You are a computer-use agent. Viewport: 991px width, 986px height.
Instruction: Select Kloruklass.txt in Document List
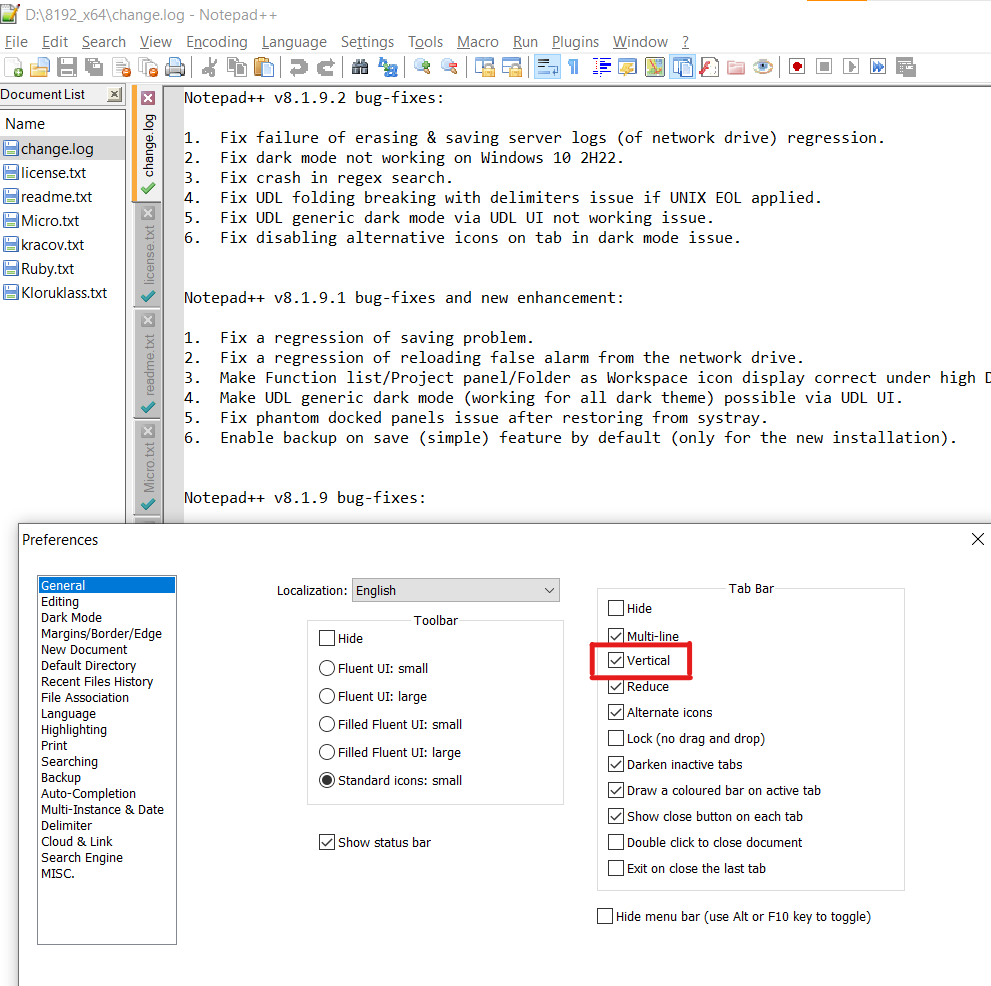(64, 293)
